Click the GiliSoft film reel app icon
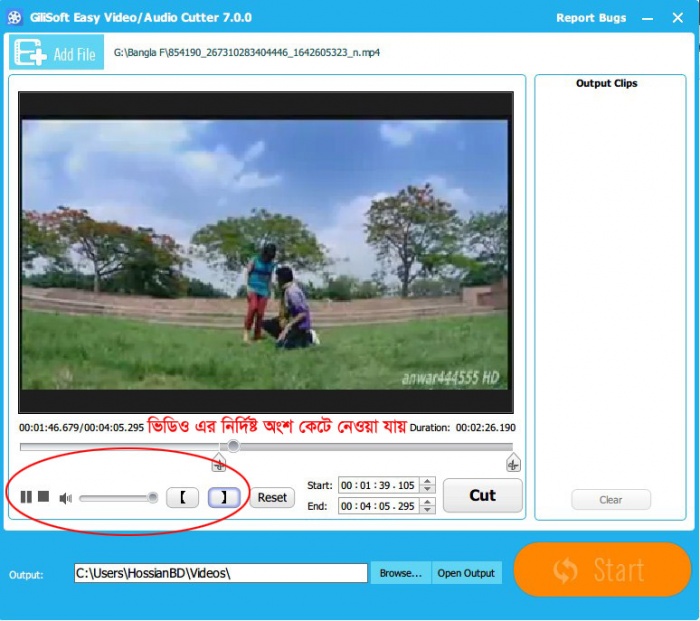 tap(14, 17)
